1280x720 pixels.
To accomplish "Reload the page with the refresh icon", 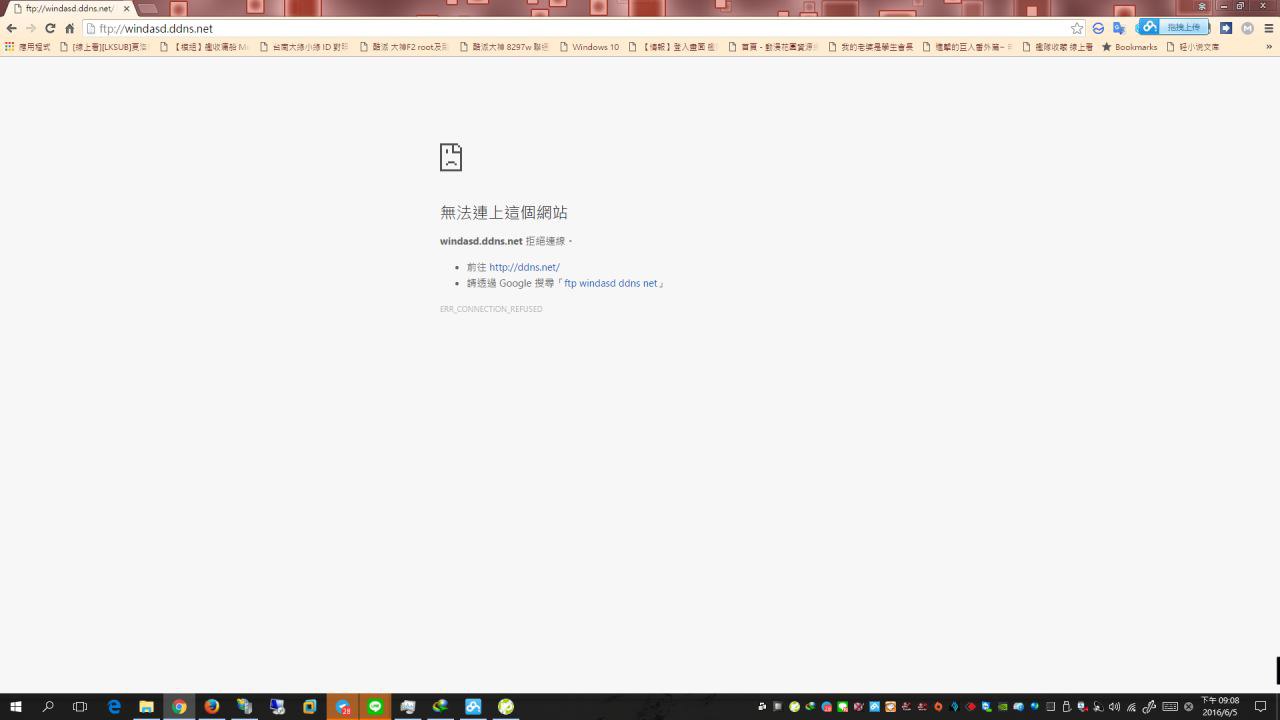I will coord(50,29).
